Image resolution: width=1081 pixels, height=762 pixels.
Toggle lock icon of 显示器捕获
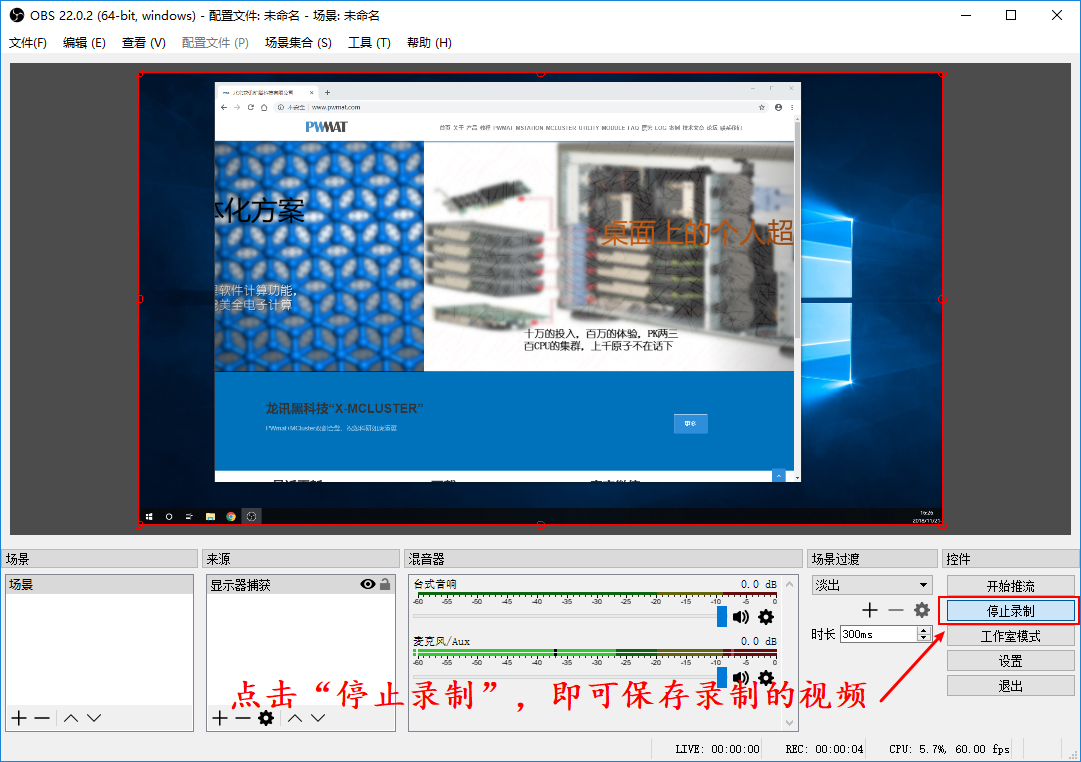point(385,584)
